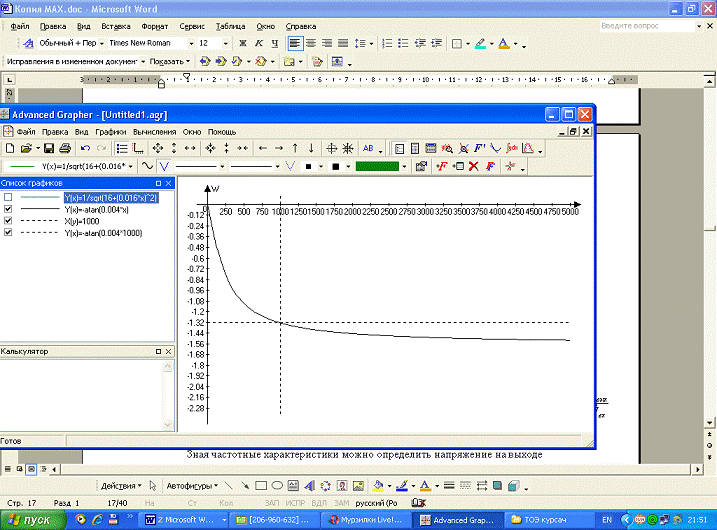Enable the Y(x)=1/sqrt(16+(0.016*x)^2) graph checkbox
The height and width of the screenshot is (530, 717).
pyautogui.click(x=9, y=198)
